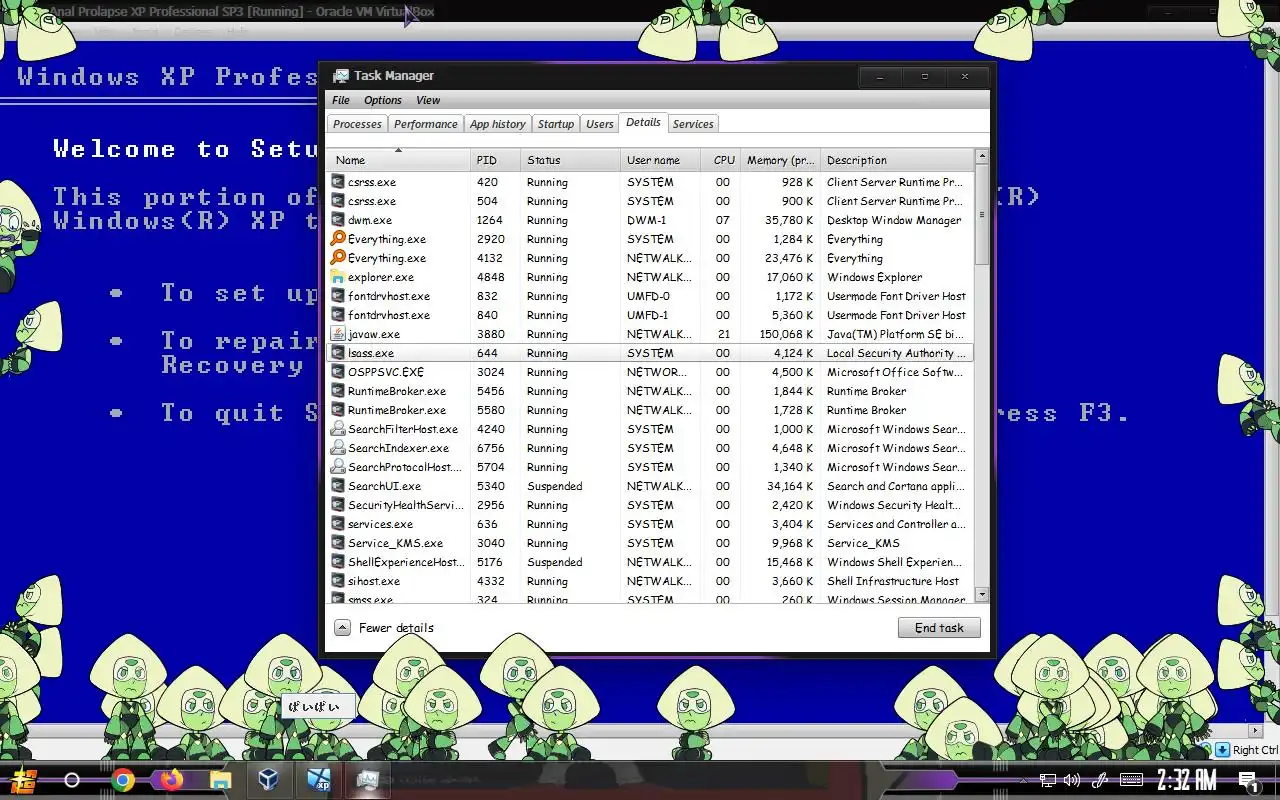The height and width of the screenshot is (800, 1280).
Task: Switch to the XP virtual machine taskbar button
Action: coord(318,780)
